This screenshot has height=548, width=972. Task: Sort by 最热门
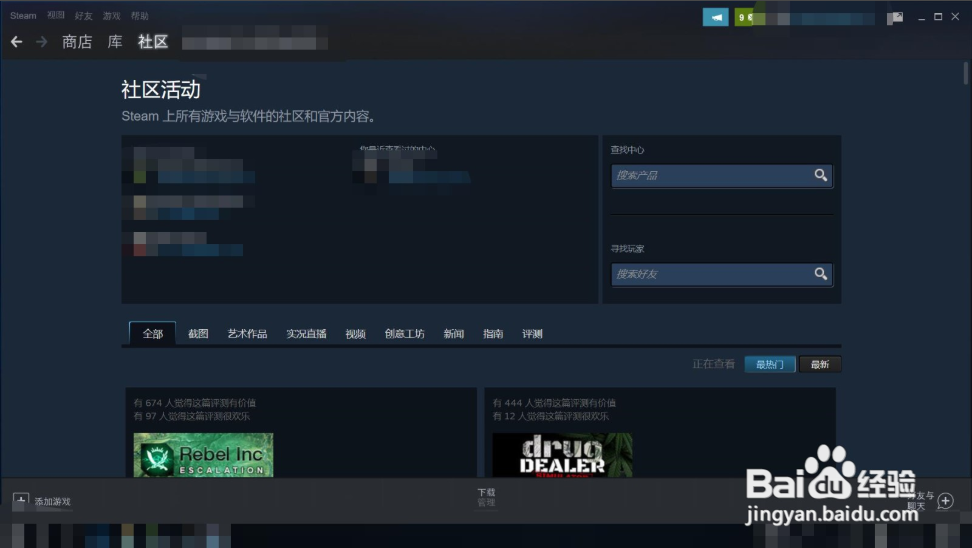click(770, 365)
